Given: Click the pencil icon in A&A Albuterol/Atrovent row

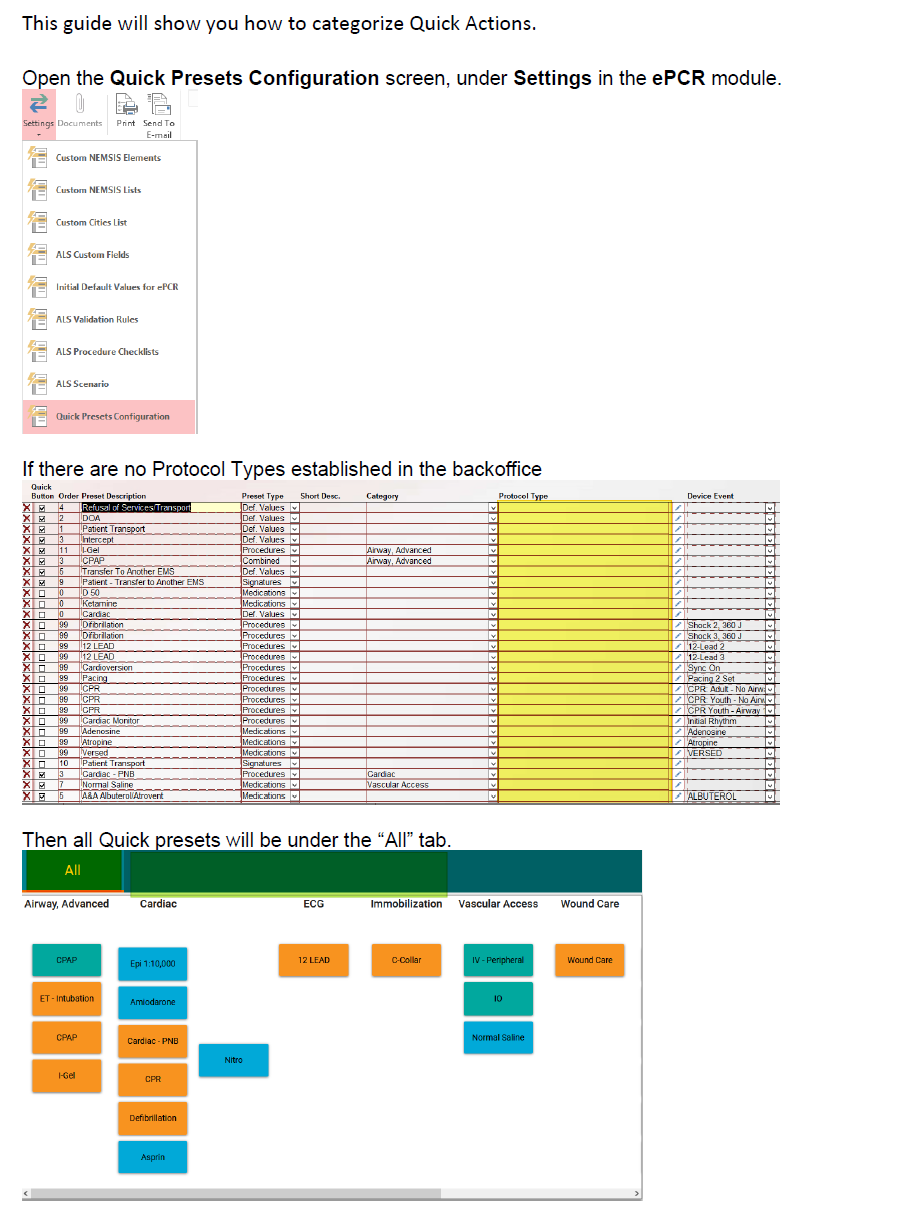Looking at the screenshot, I should pos(679,796).
